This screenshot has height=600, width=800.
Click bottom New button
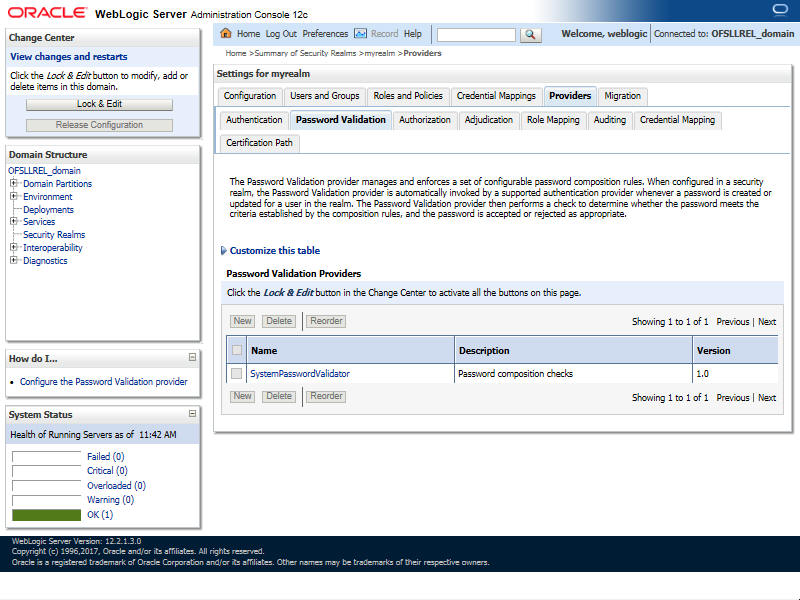click(x=242, y=396)
